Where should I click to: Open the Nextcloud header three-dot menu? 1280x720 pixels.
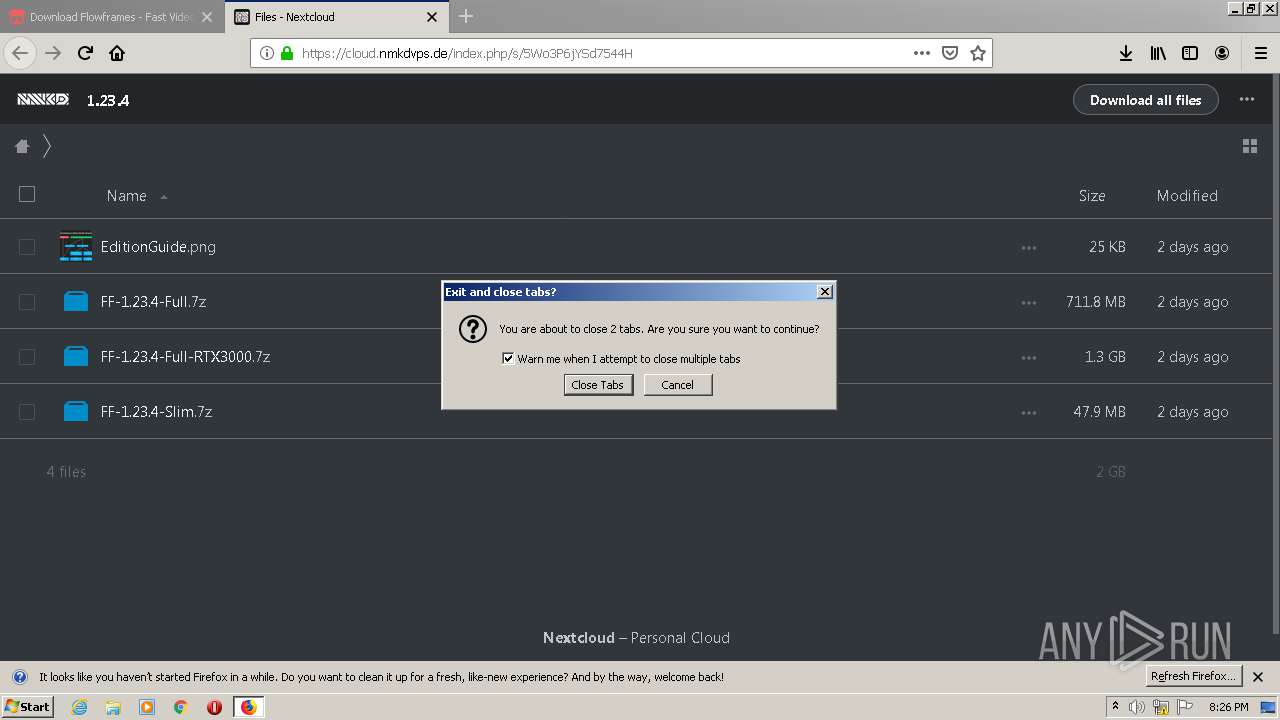(x=1247, y=99)
